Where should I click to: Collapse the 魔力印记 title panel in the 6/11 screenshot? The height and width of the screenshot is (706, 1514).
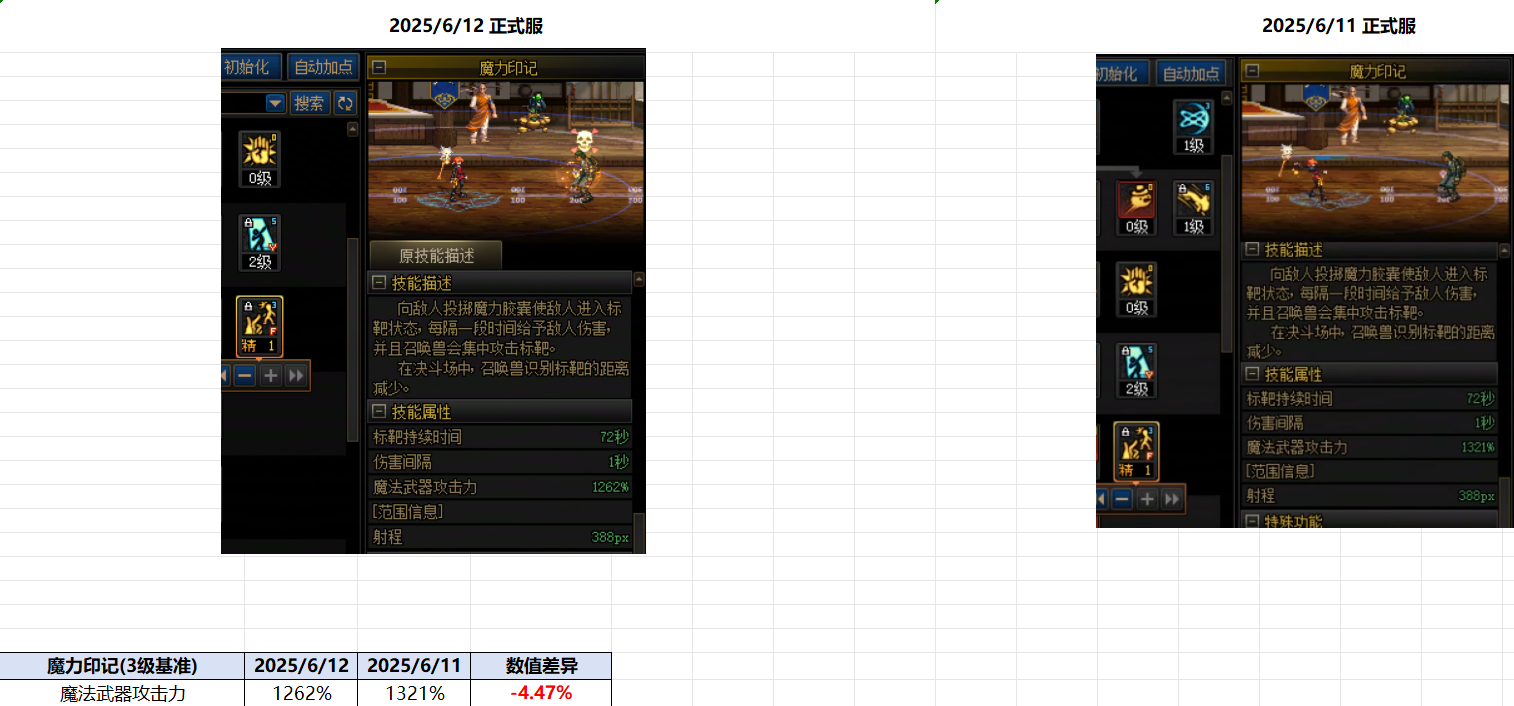pyautogui.click(x=1253, y=71)
